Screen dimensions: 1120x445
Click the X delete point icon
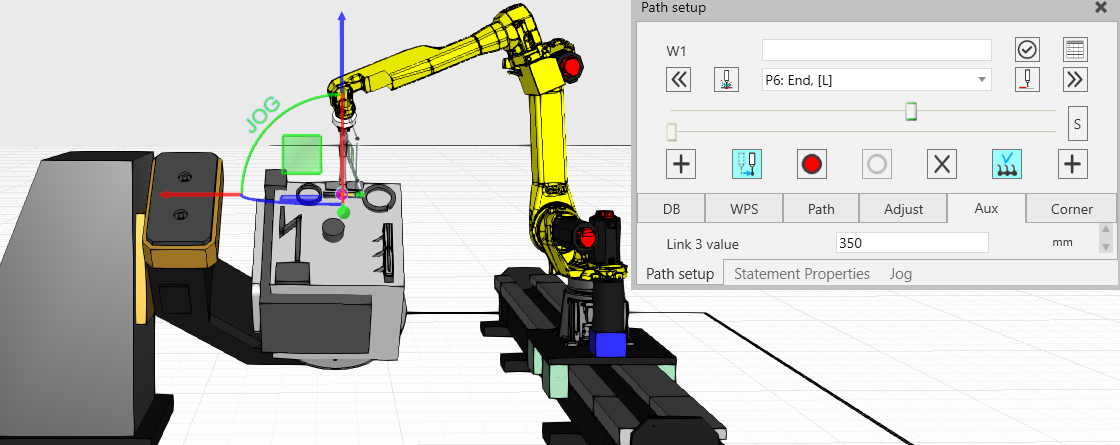point(941,164)
